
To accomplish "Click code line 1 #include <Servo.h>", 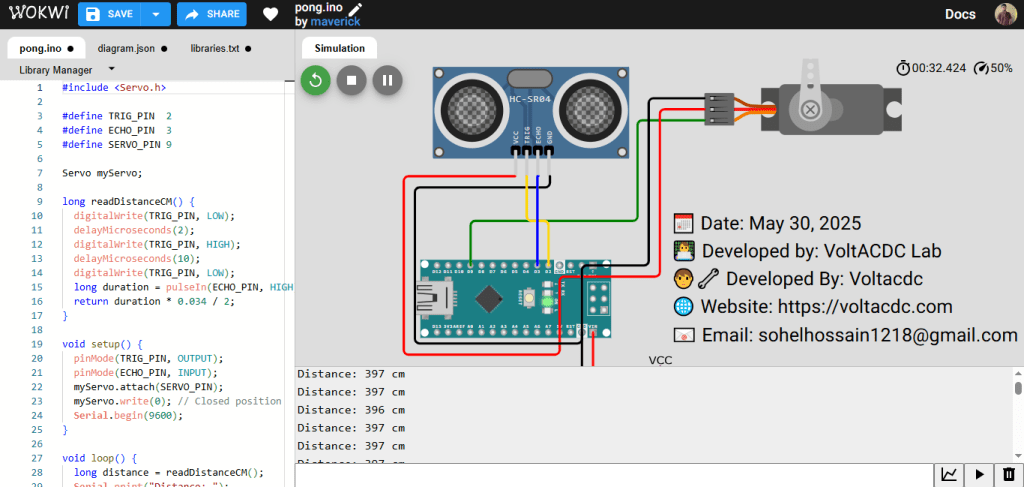I will [x=115, y=87].
